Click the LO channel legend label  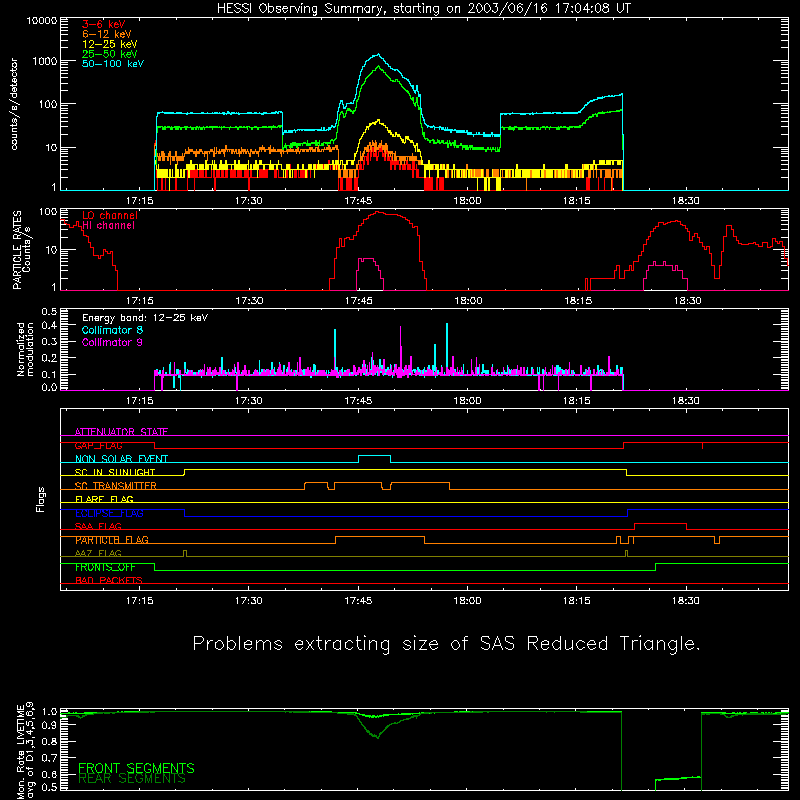(110, 215)
